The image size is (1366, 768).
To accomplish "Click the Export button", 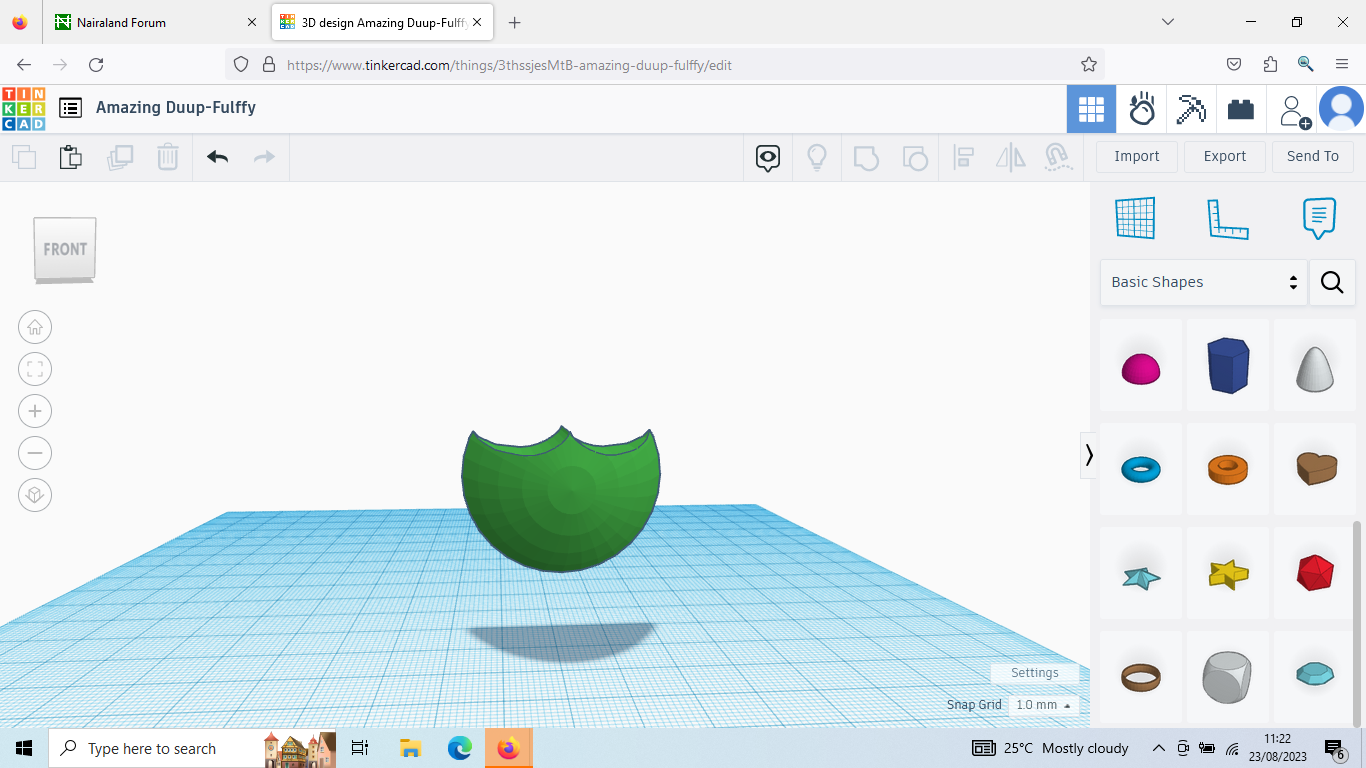I will (1225, 157).
